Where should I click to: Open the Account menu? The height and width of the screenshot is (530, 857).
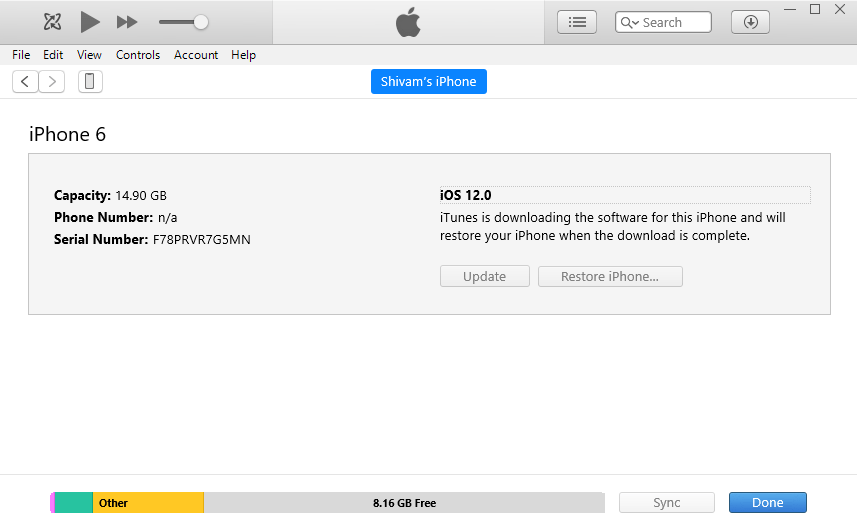click(x=196, y=55)
